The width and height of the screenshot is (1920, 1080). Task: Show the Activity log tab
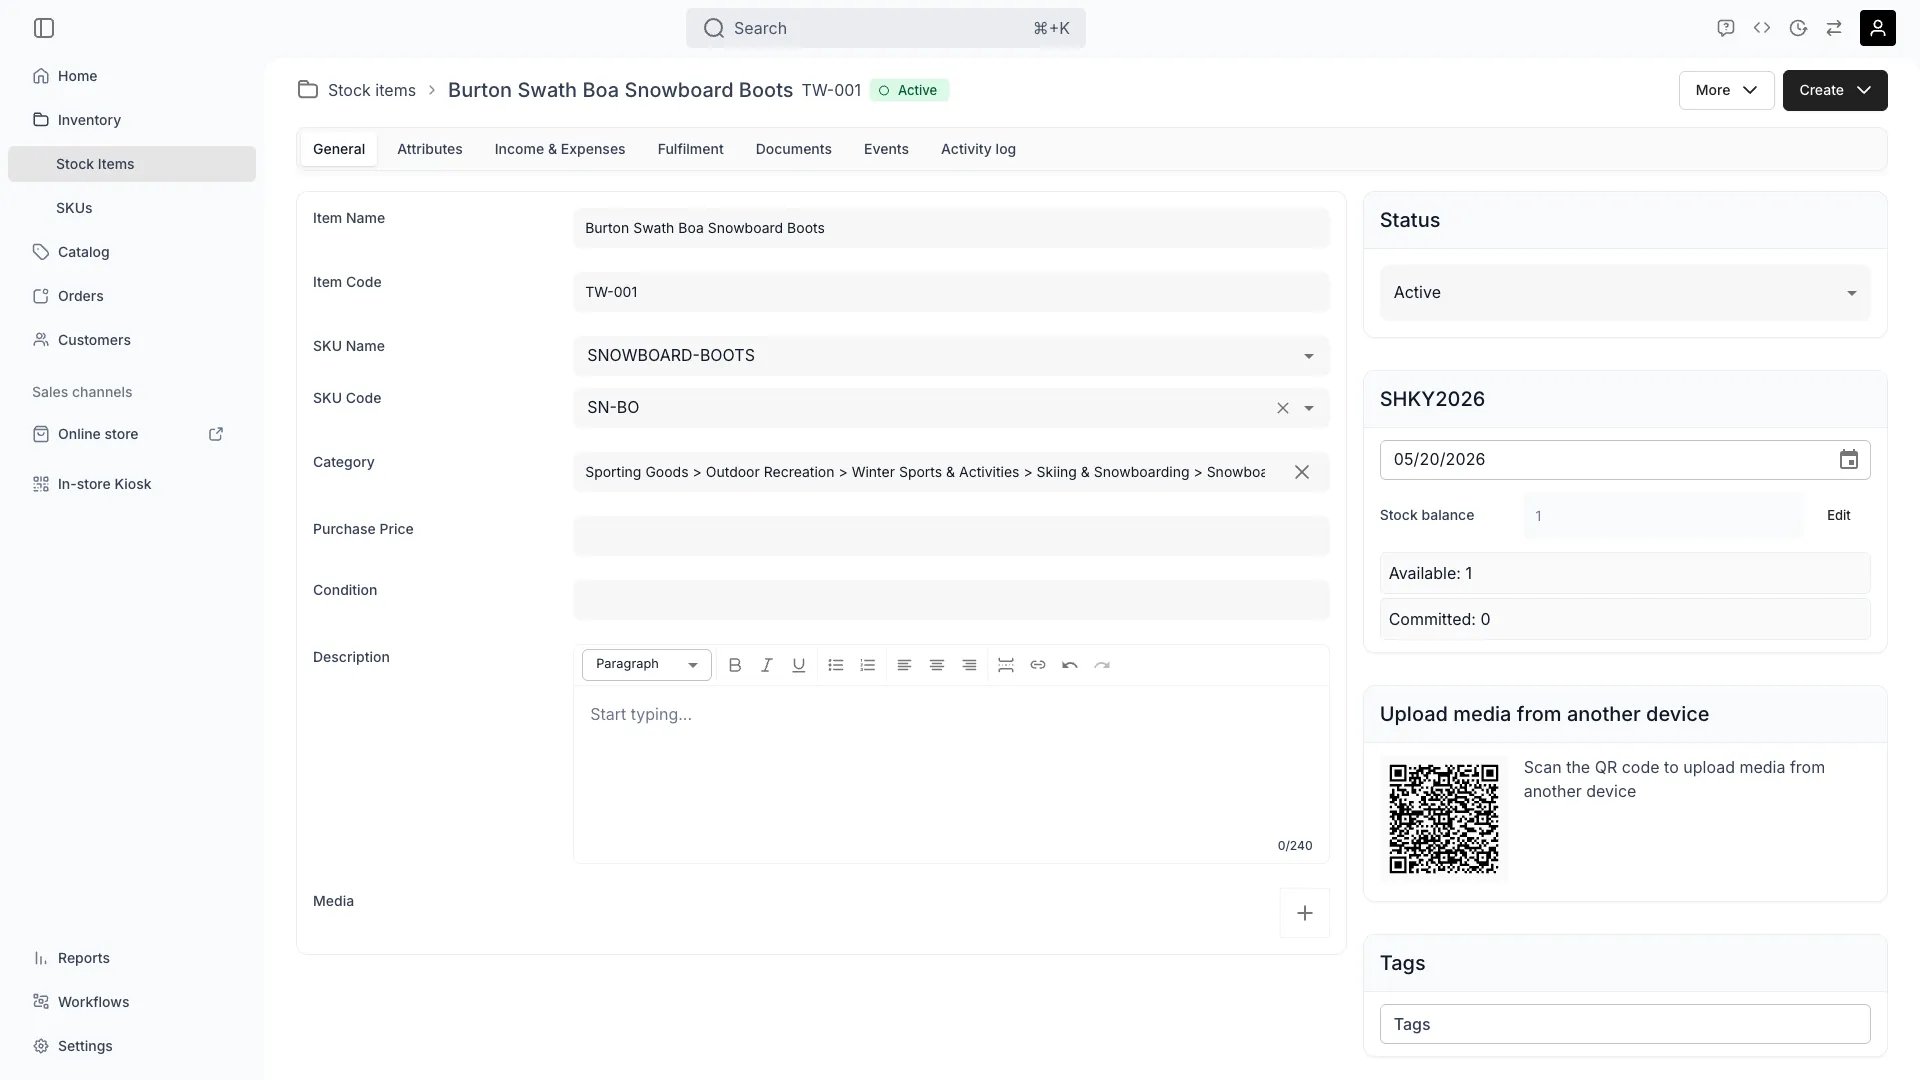978,149
